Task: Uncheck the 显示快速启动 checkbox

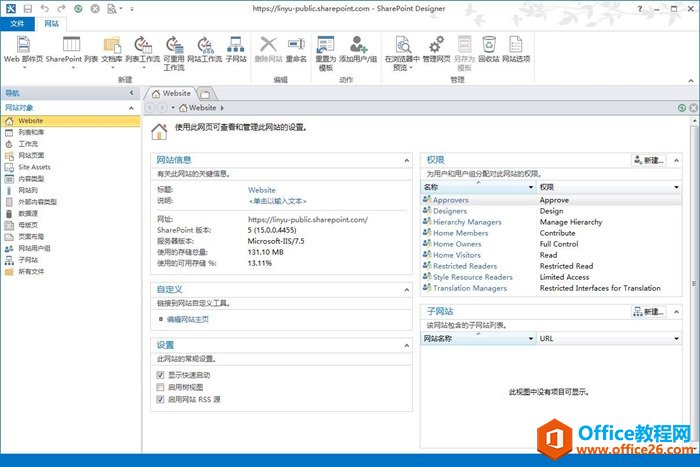Action: coord(160,375)
